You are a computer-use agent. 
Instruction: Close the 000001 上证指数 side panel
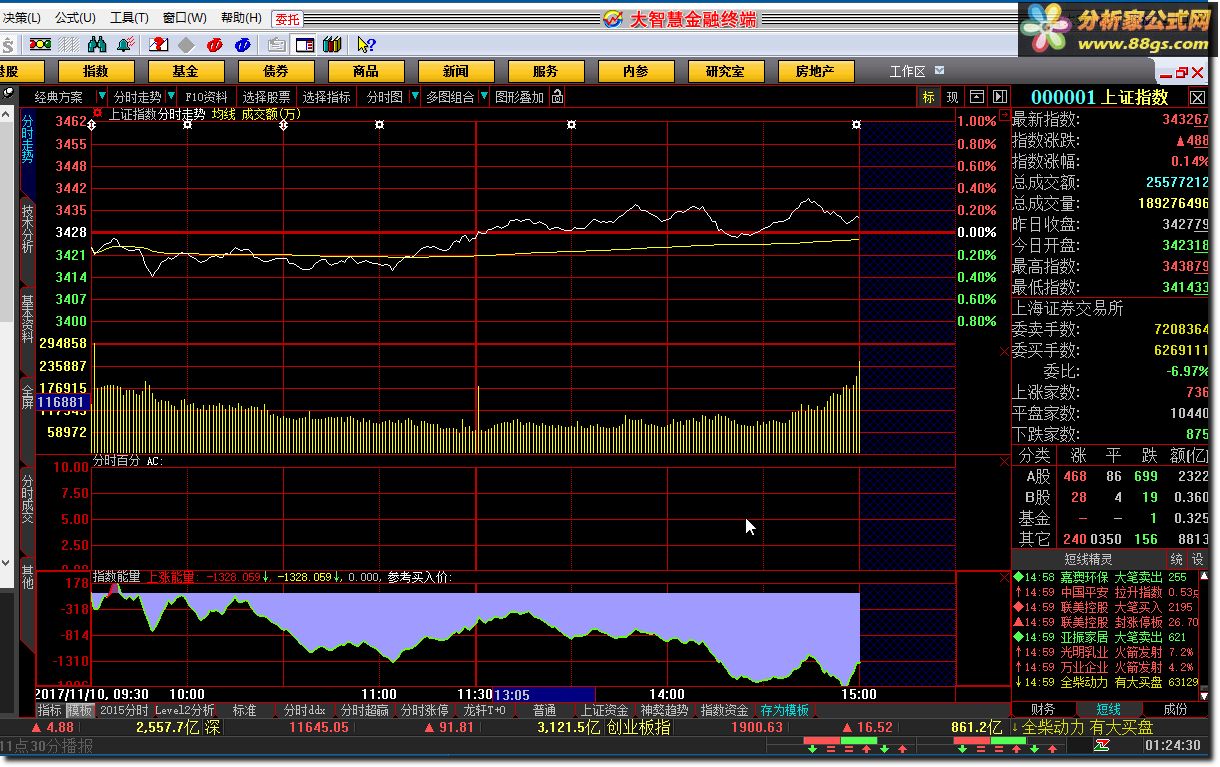coord(1197,97)
